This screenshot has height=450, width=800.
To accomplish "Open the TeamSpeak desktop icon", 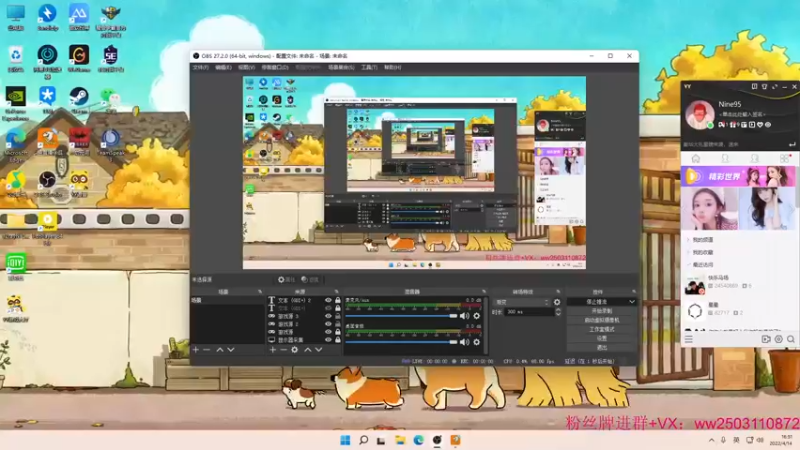I will click(x=111, y=144).
